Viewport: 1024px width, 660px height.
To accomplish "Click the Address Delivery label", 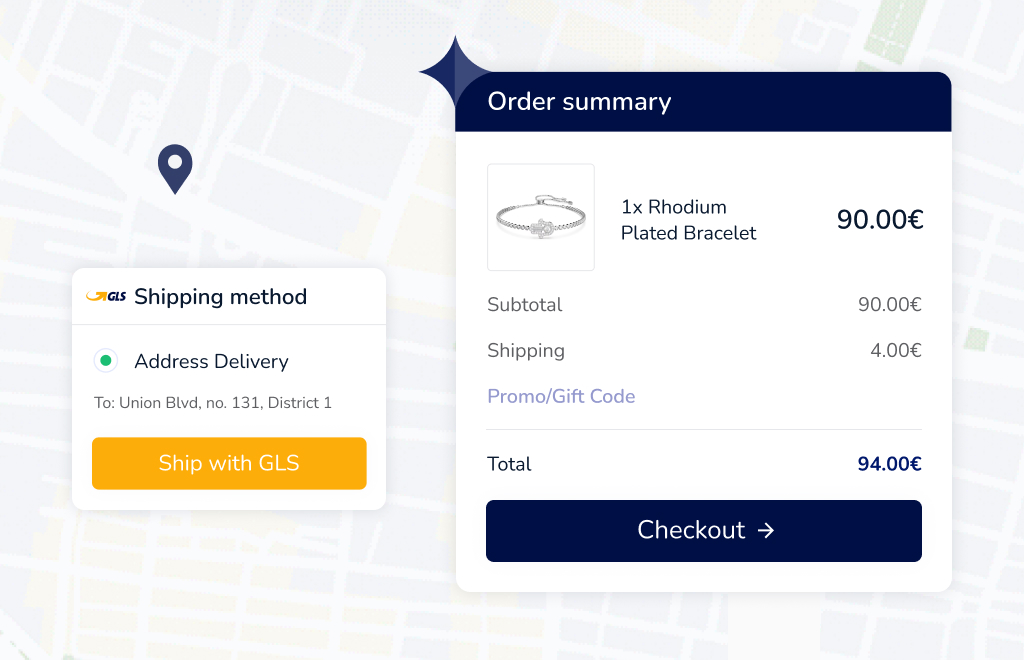I will click(x=211, y=361).
